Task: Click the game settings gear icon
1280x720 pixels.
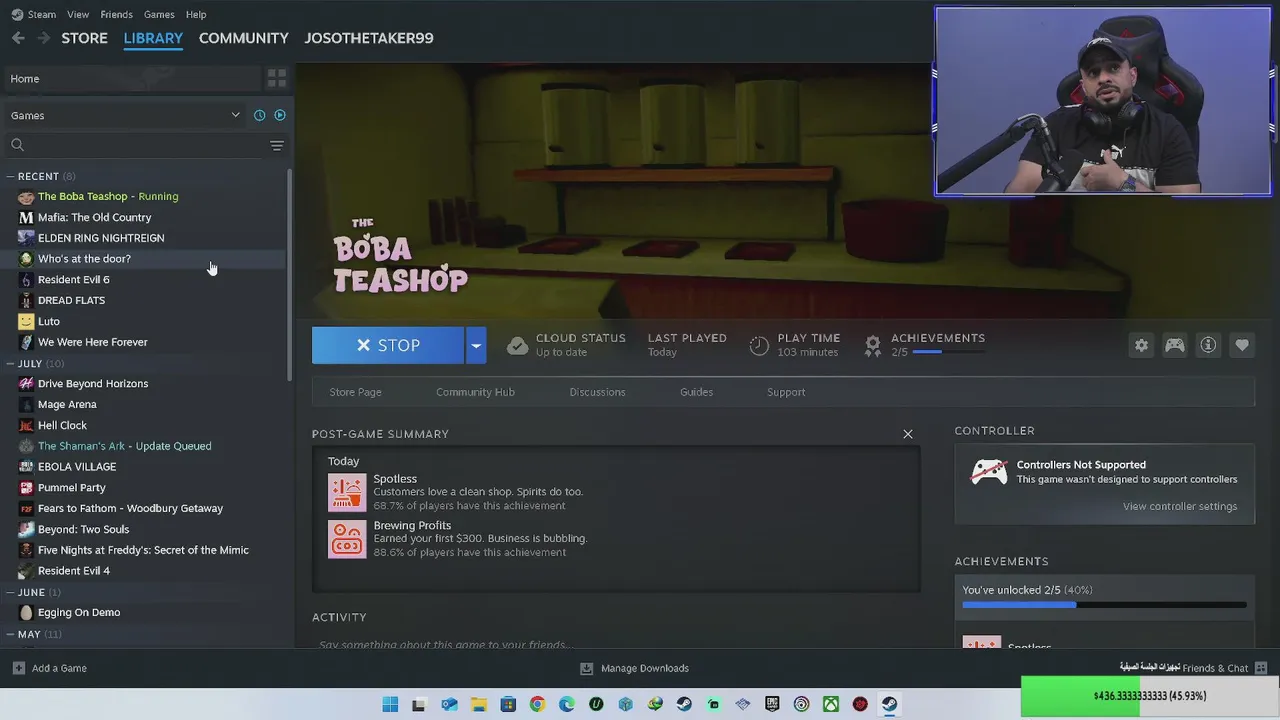Action: (1141, 345)
